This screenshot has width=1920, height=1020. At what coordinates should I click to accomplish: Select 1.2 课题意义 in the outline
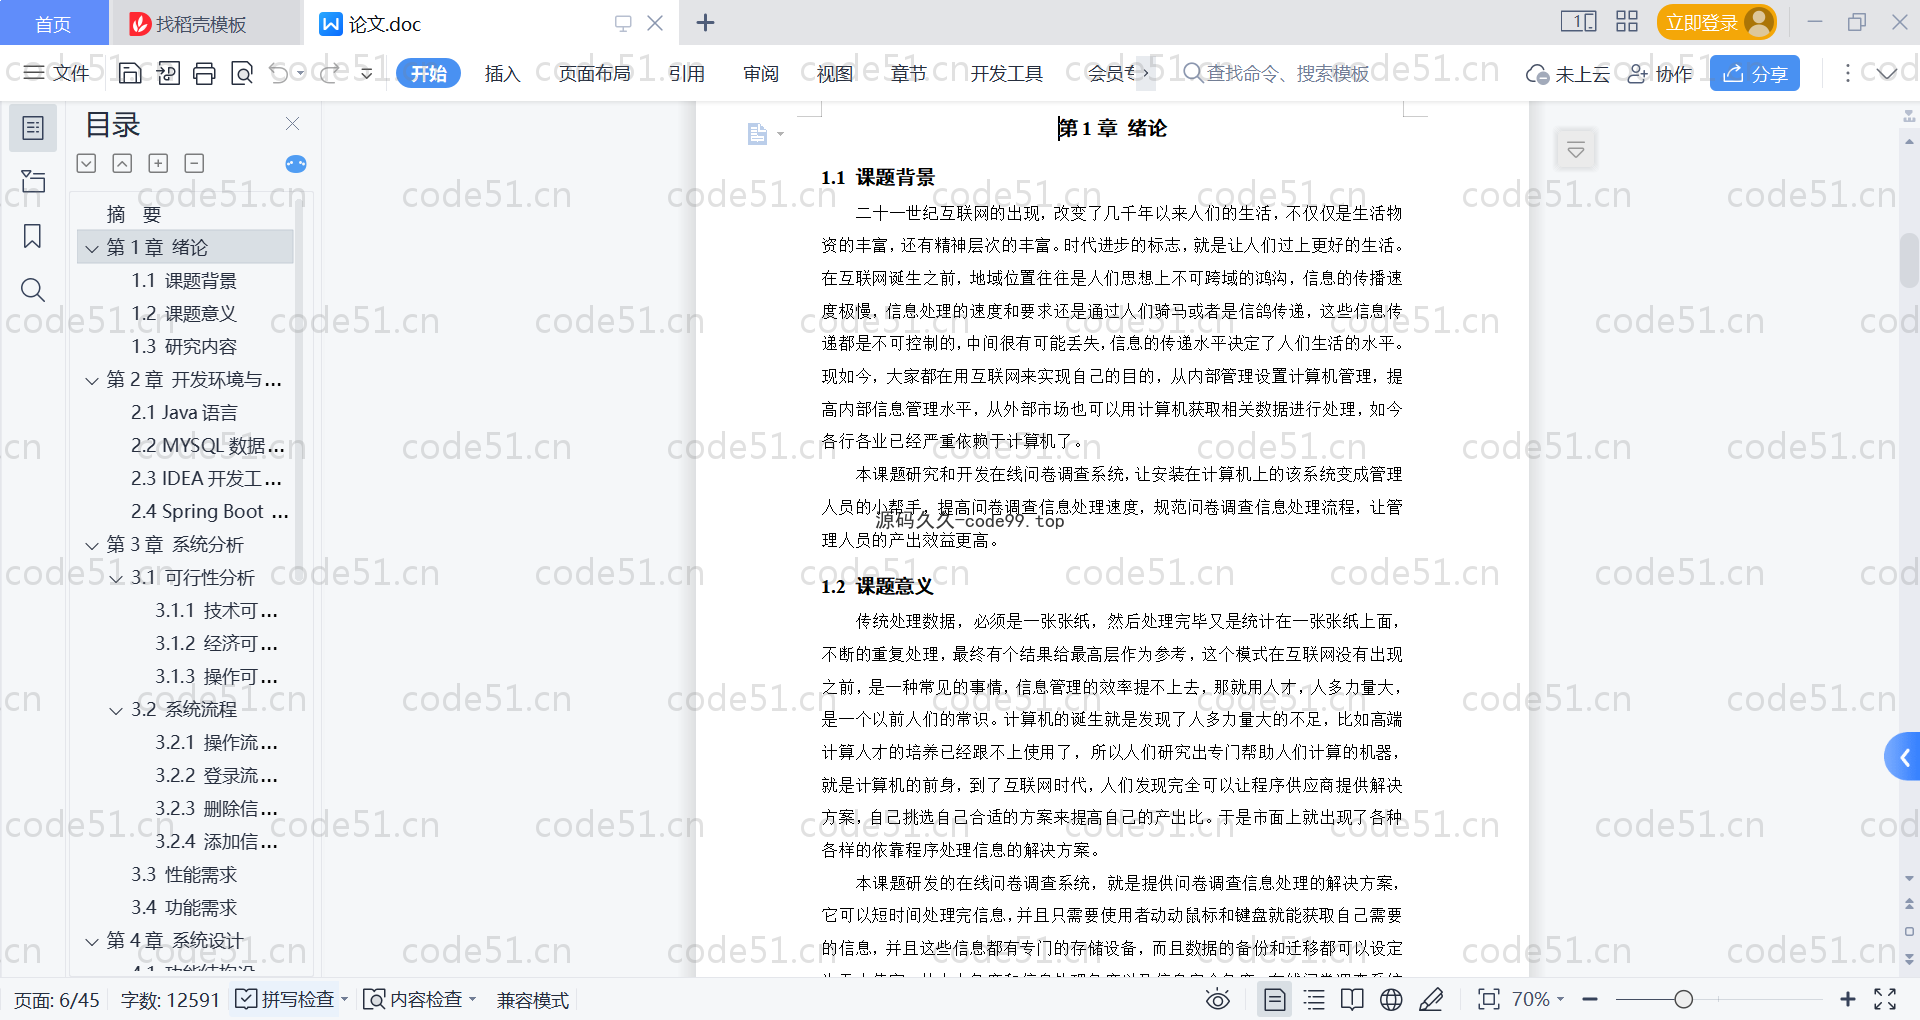click(184, 313)
